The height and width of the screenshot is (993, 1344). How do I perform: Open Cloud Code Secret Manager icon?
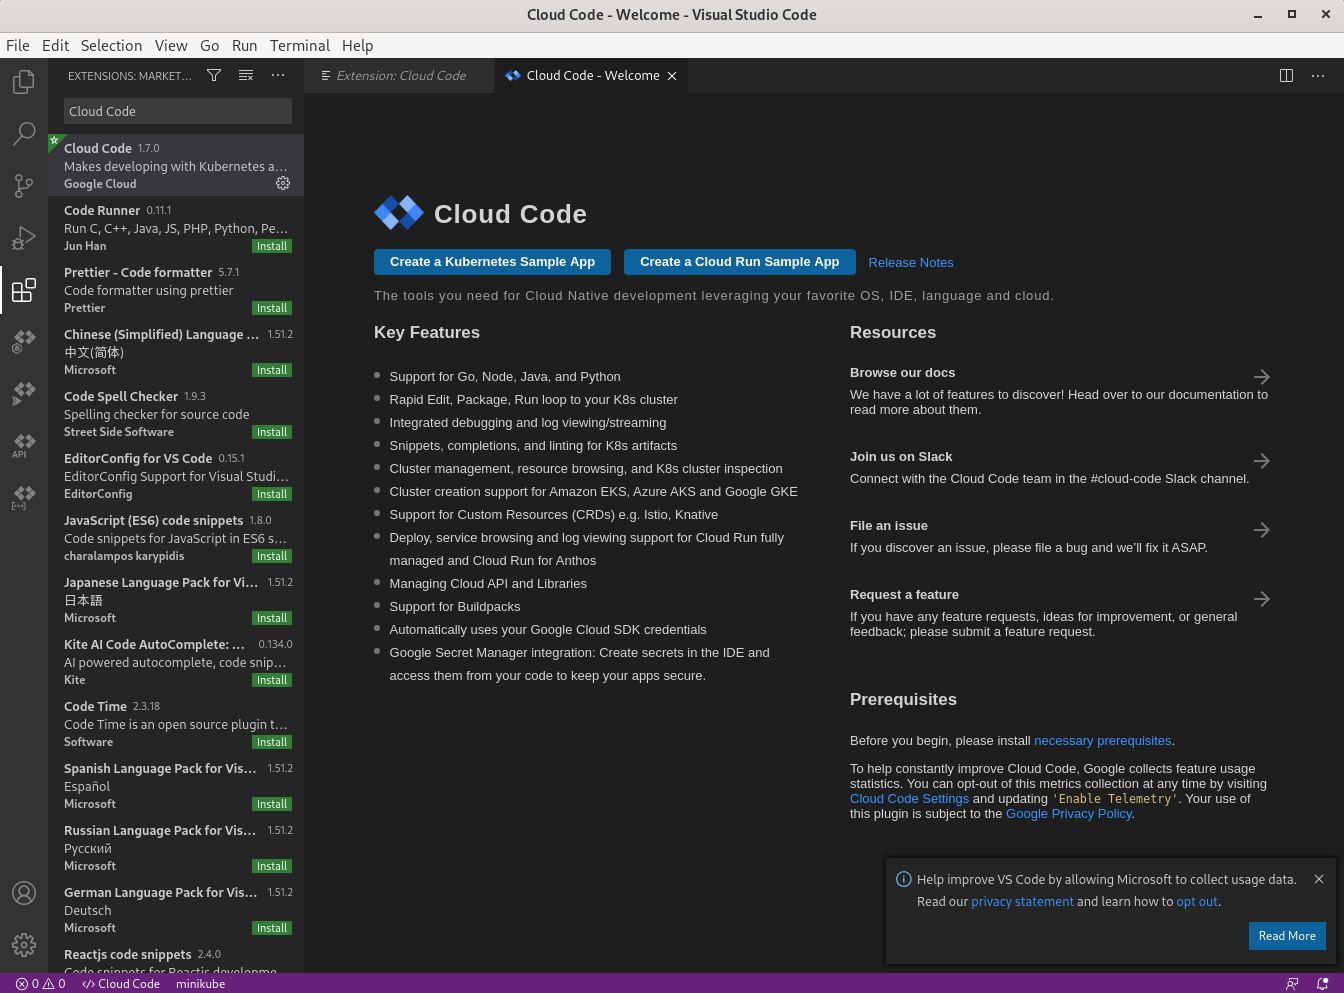24,497
